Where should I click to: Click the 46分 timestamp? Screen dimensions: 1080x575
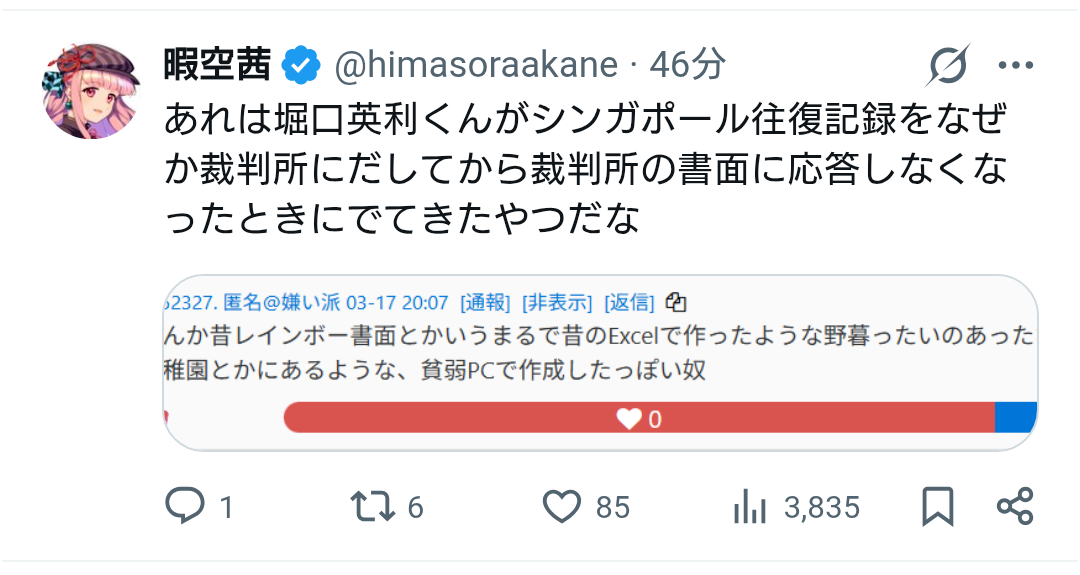point(687,66)
